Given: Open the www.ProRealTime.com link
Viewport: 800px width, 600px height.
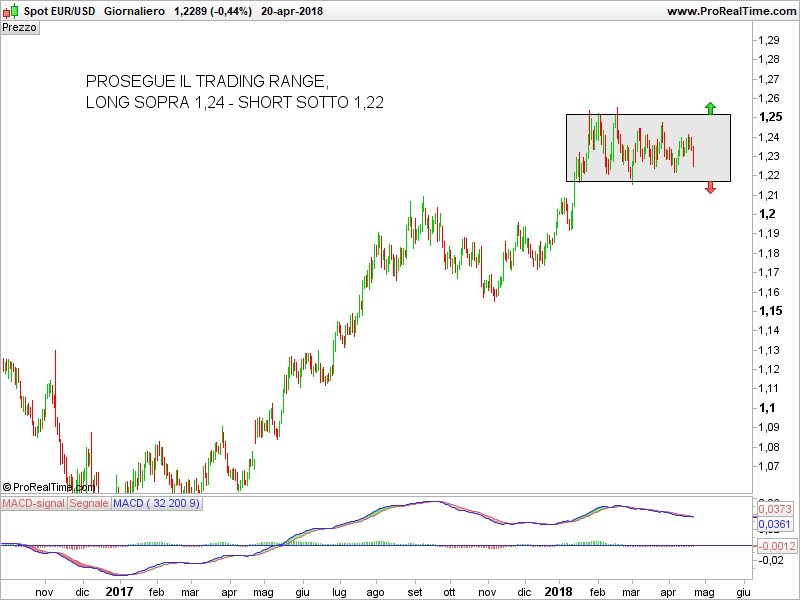Looking at the screenshot, I should click(x=729, y=11).
